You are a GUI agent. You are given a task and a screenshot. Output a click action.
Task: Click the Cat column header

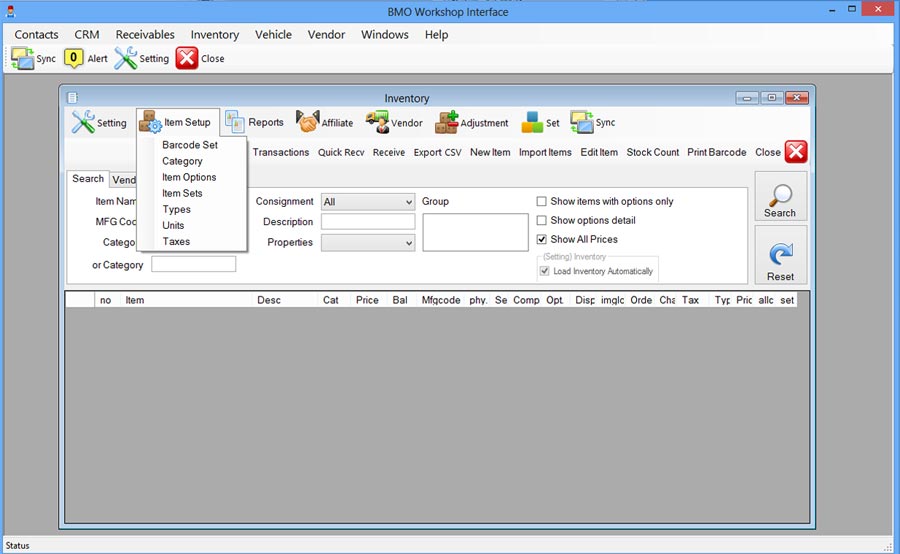point(331,300)
